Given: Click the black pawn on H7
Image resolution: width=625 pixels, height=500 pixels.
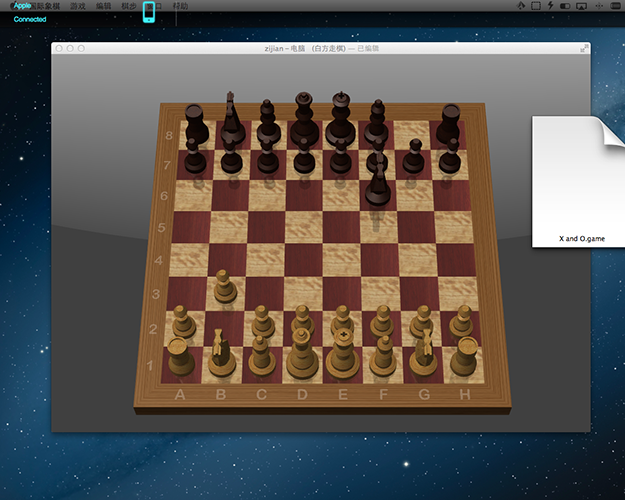Looking at the screenshot, I should (x=450, y=156).
